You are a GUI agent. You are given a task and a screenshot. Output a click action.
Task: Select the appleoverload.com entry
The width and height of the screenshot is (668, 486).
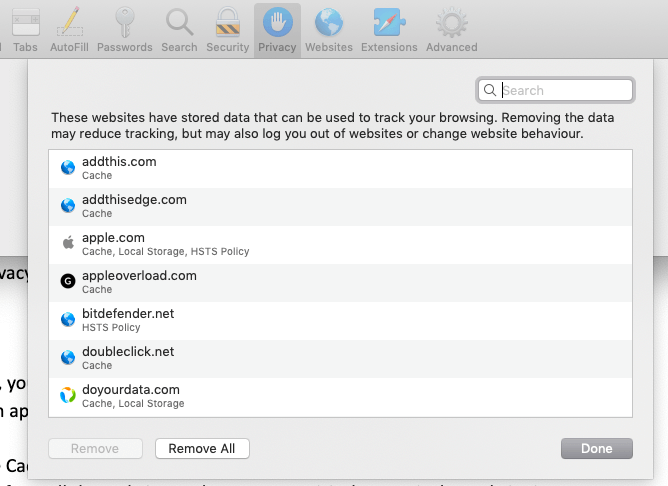pyautogui.click(x=340, y=283)
